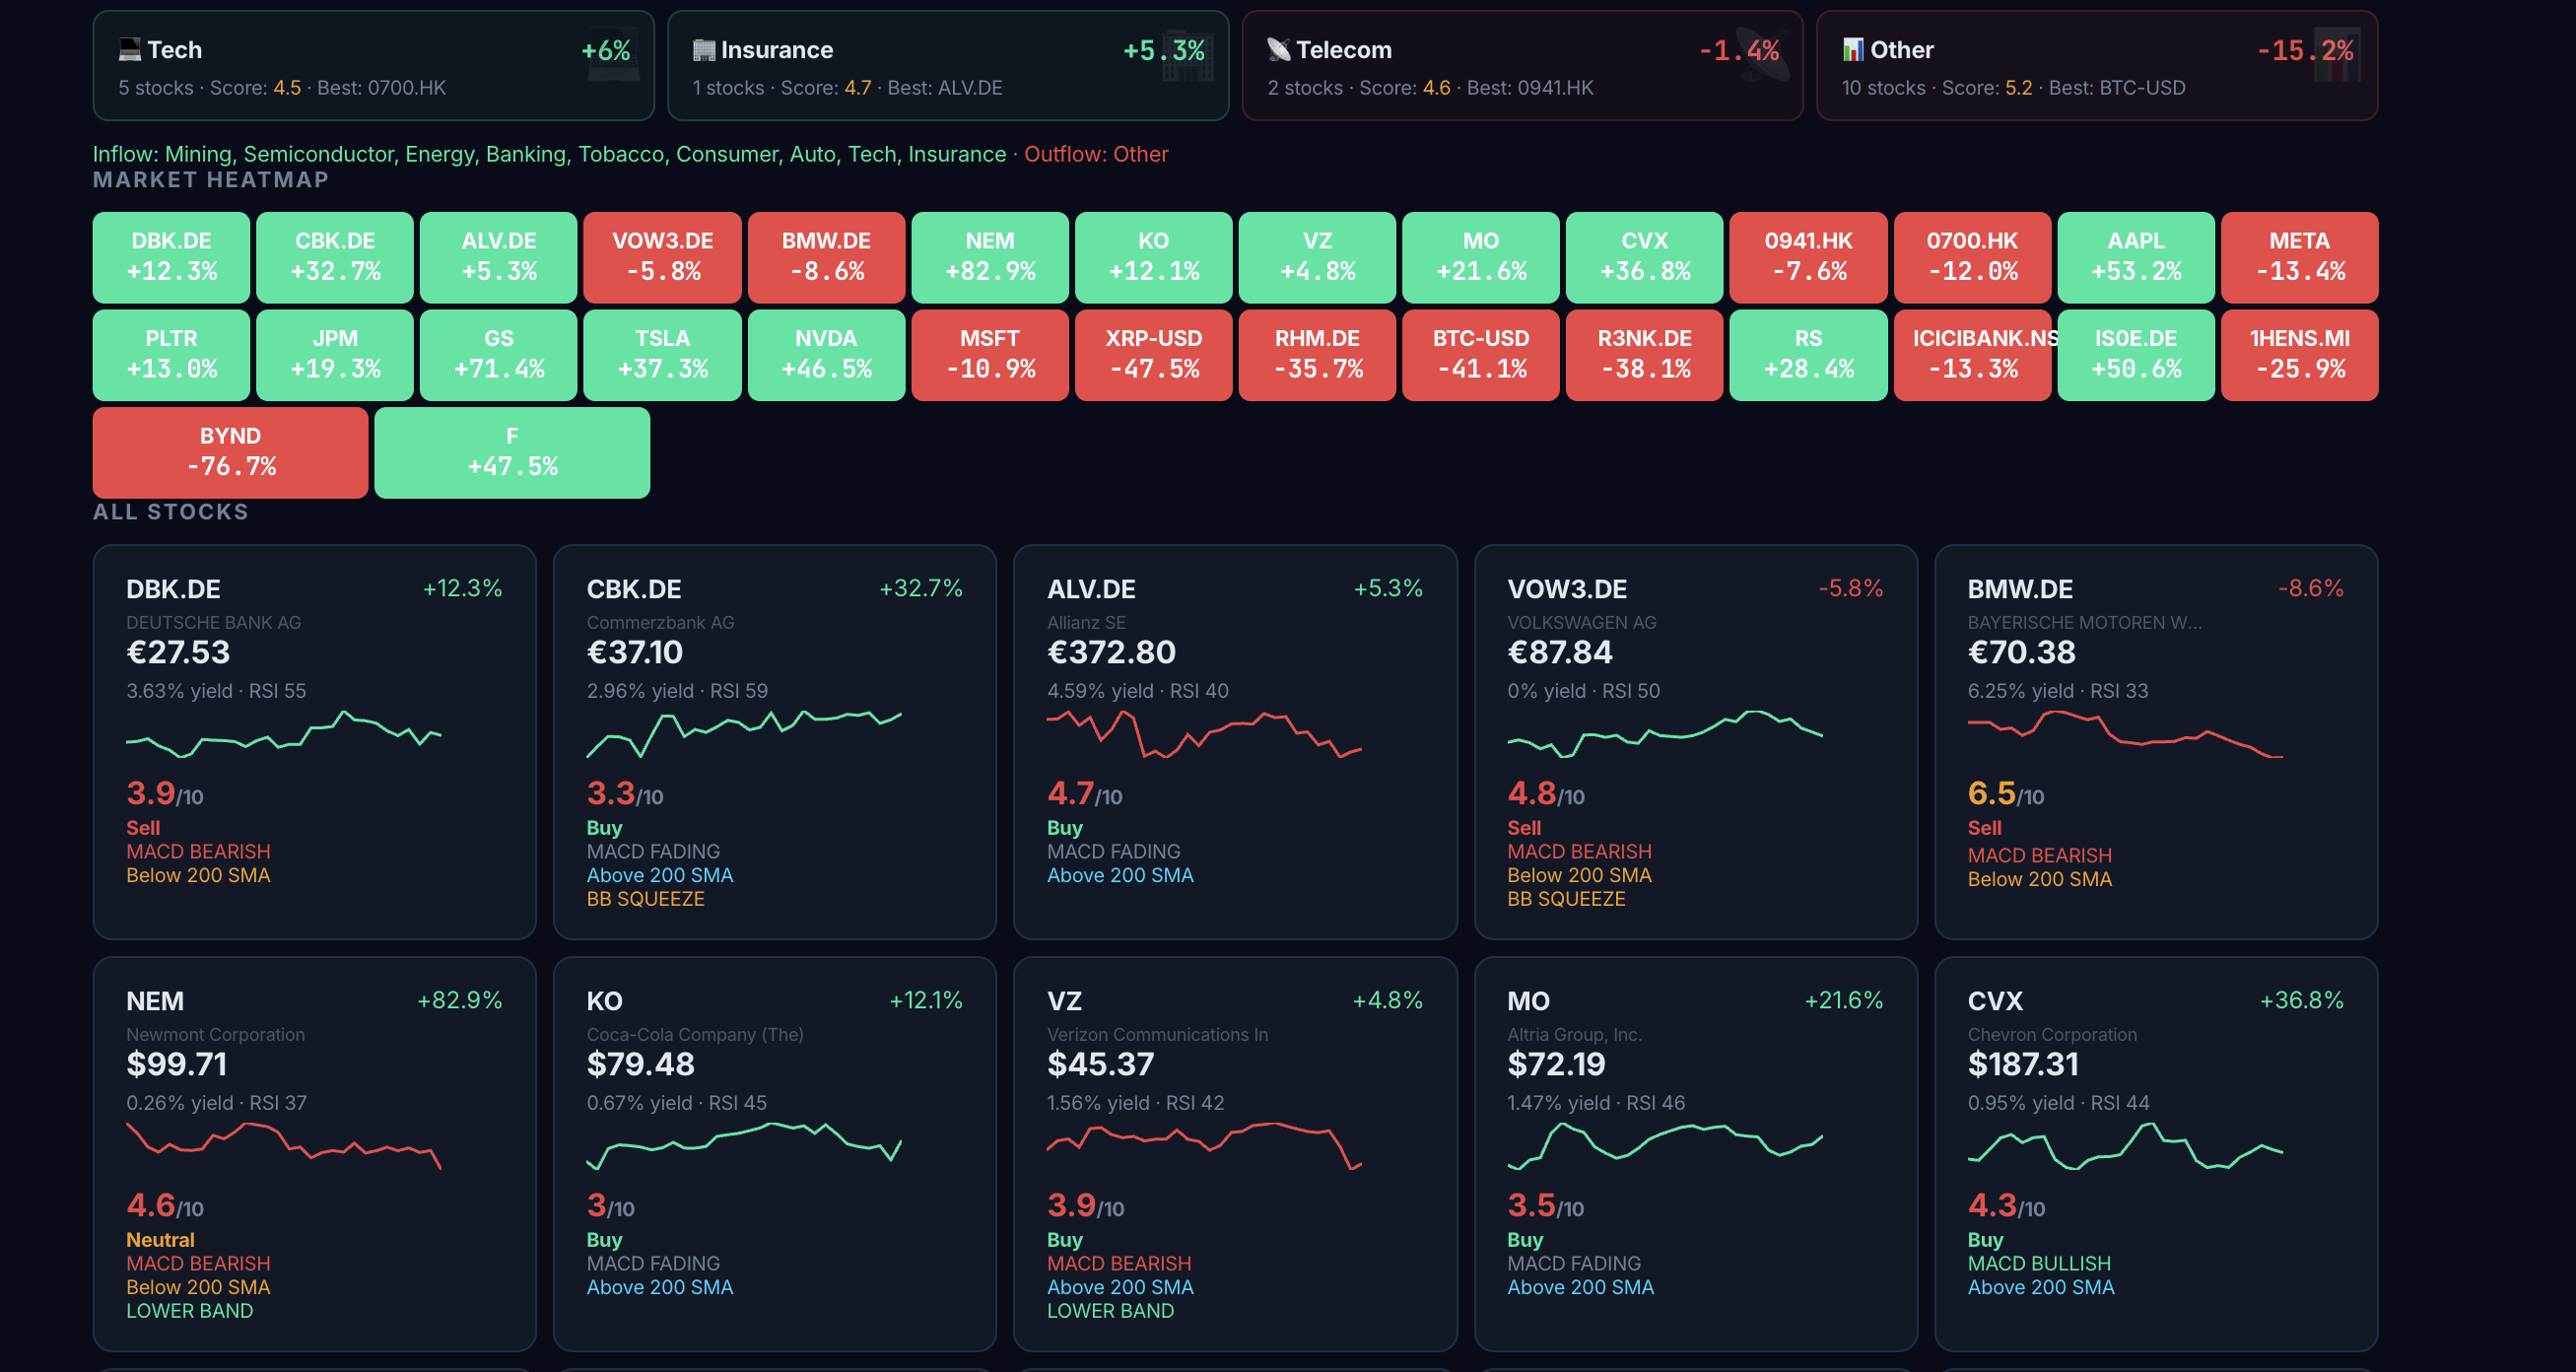Click the bar chart icon beside Other

click(1853, 49)
